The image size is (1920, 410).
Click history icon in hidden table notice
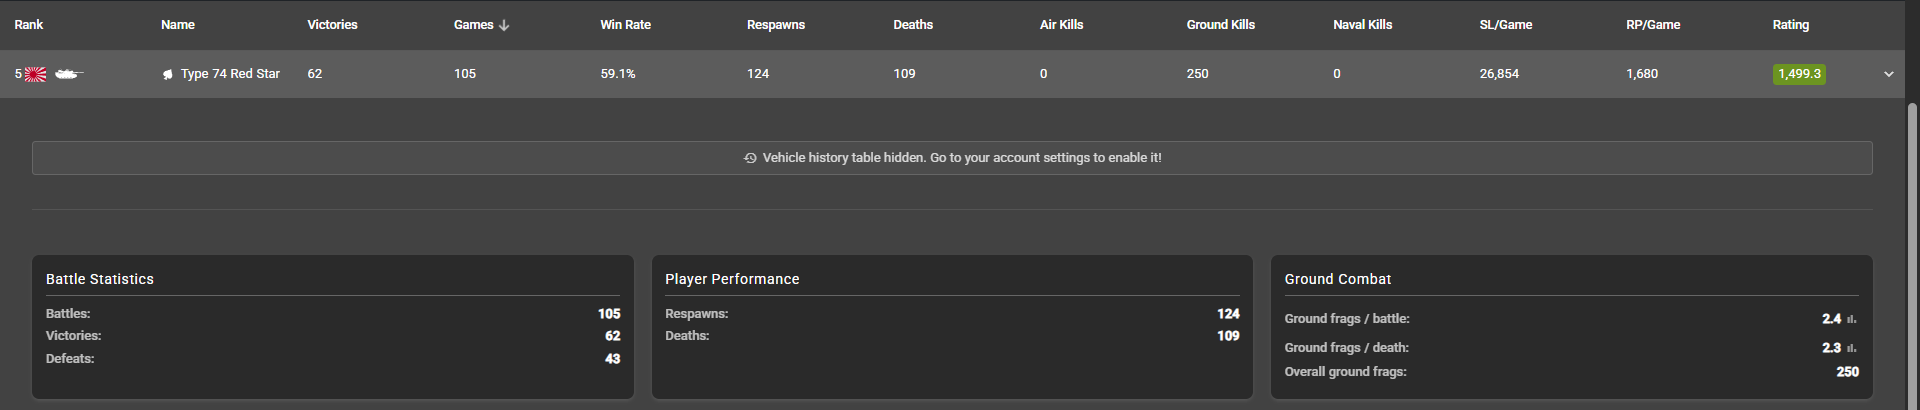click(x=750, y=158)
